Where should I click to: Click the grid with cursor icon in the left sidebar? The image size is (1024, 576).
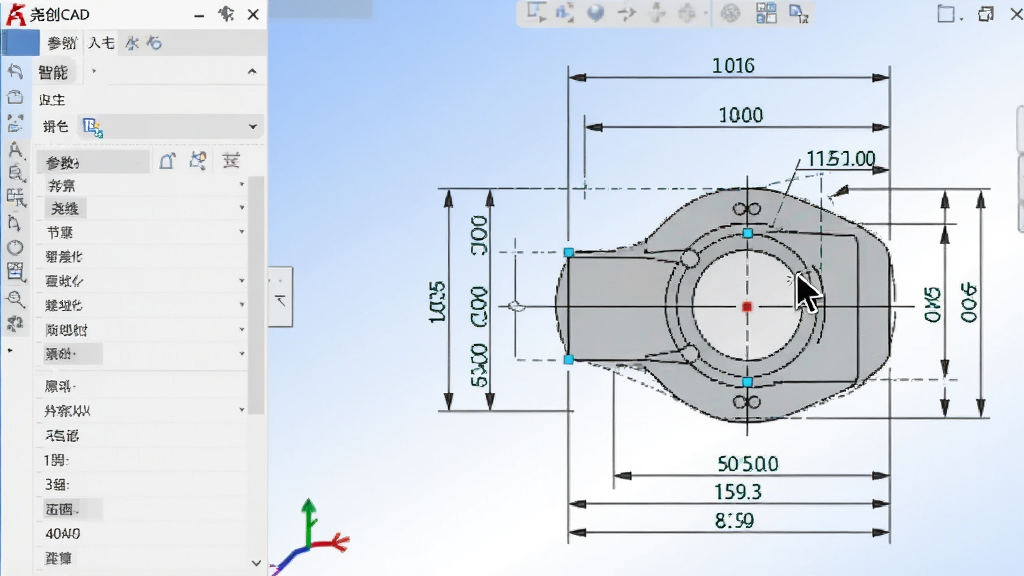coord(16,197)
